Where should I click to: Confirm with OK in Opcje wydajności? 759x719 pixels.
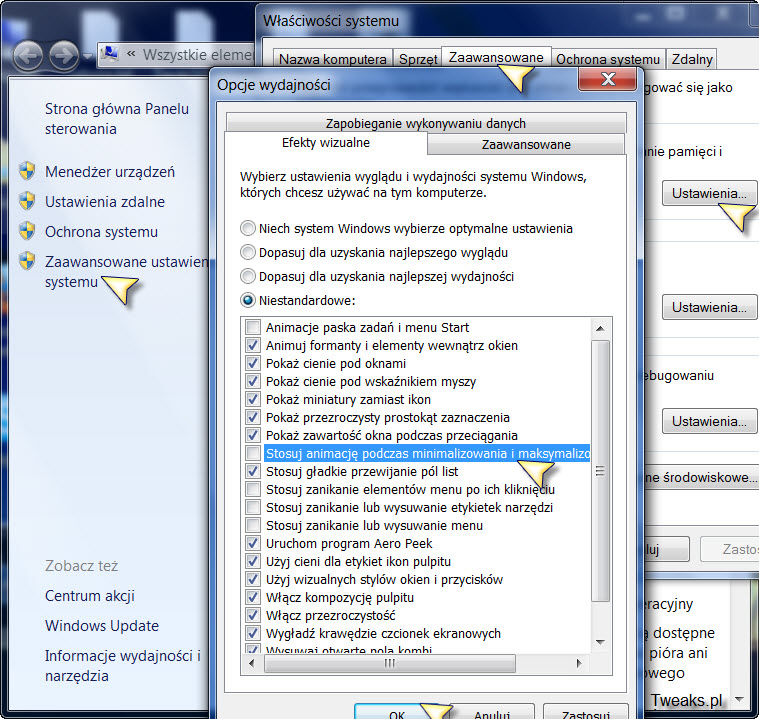click(397, 711)
